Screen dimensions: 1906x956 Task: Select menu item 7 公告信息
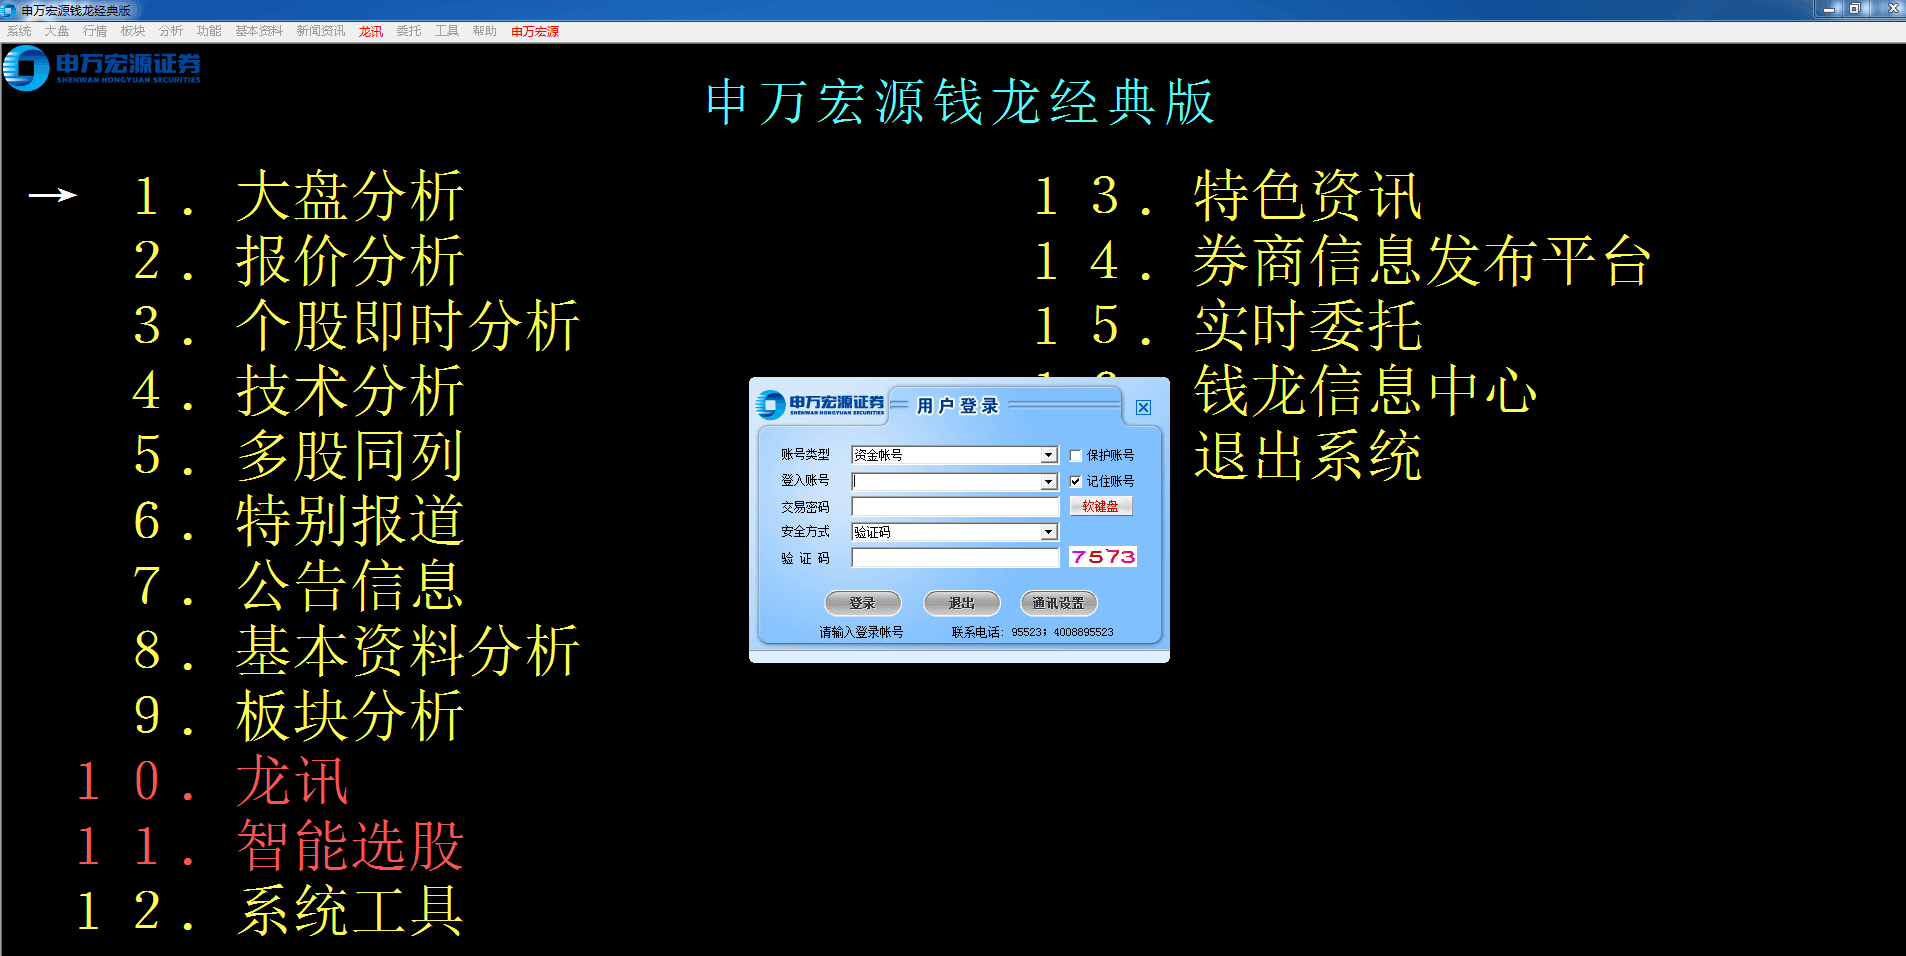click(298, 585)
